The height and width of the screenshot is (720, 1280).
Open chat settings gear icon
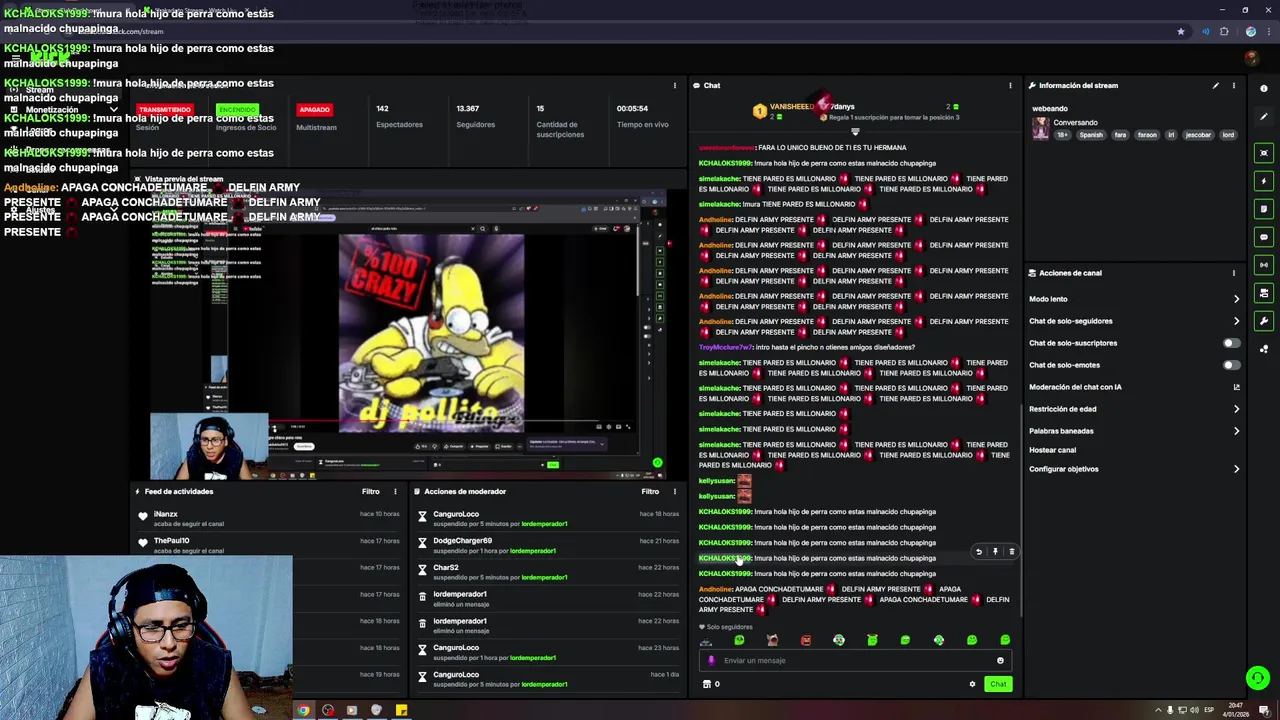972,684
